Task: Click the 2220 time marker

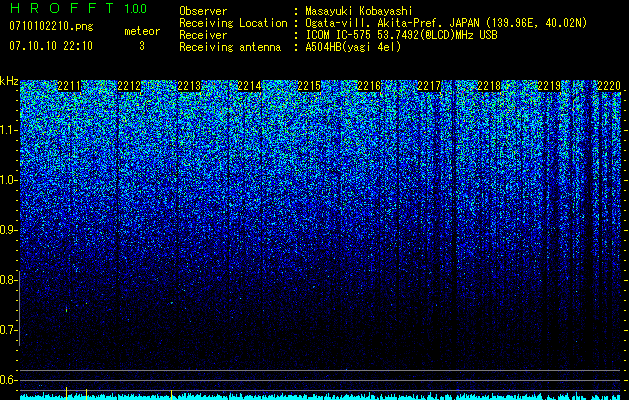Action: point(609,86)
